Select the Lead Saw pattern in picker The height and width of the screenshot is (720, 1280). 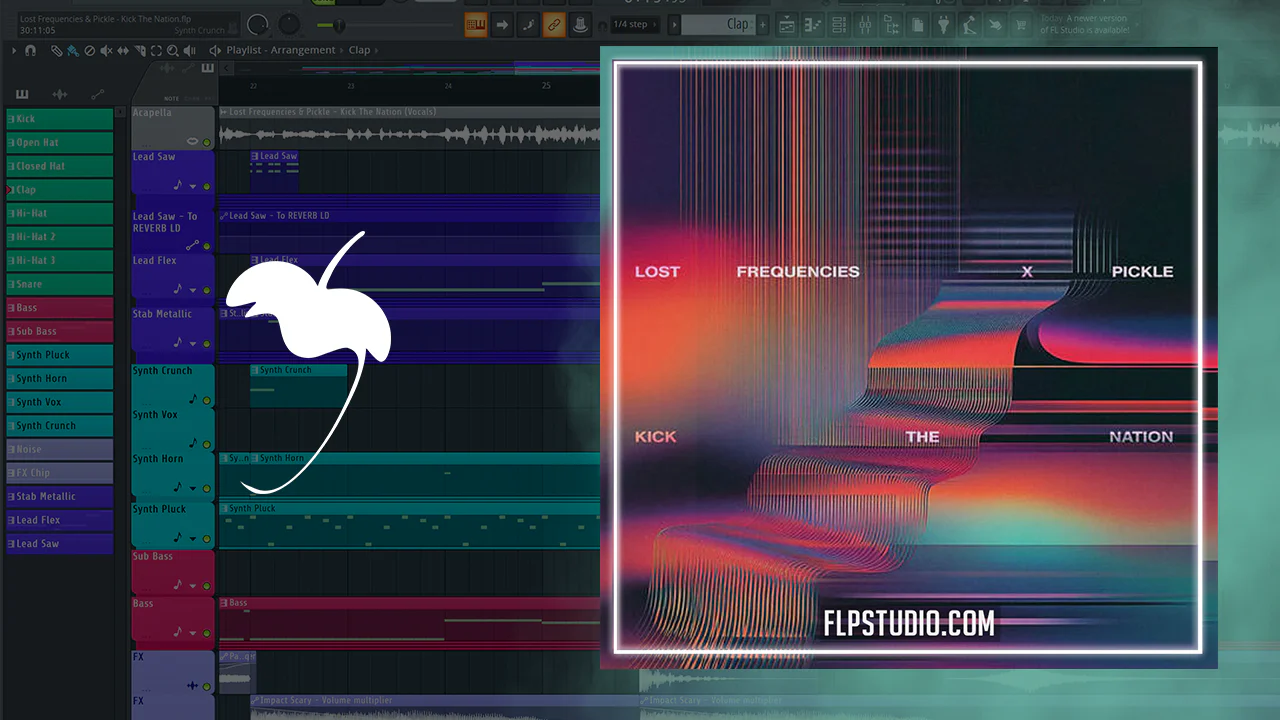[59, 544]
